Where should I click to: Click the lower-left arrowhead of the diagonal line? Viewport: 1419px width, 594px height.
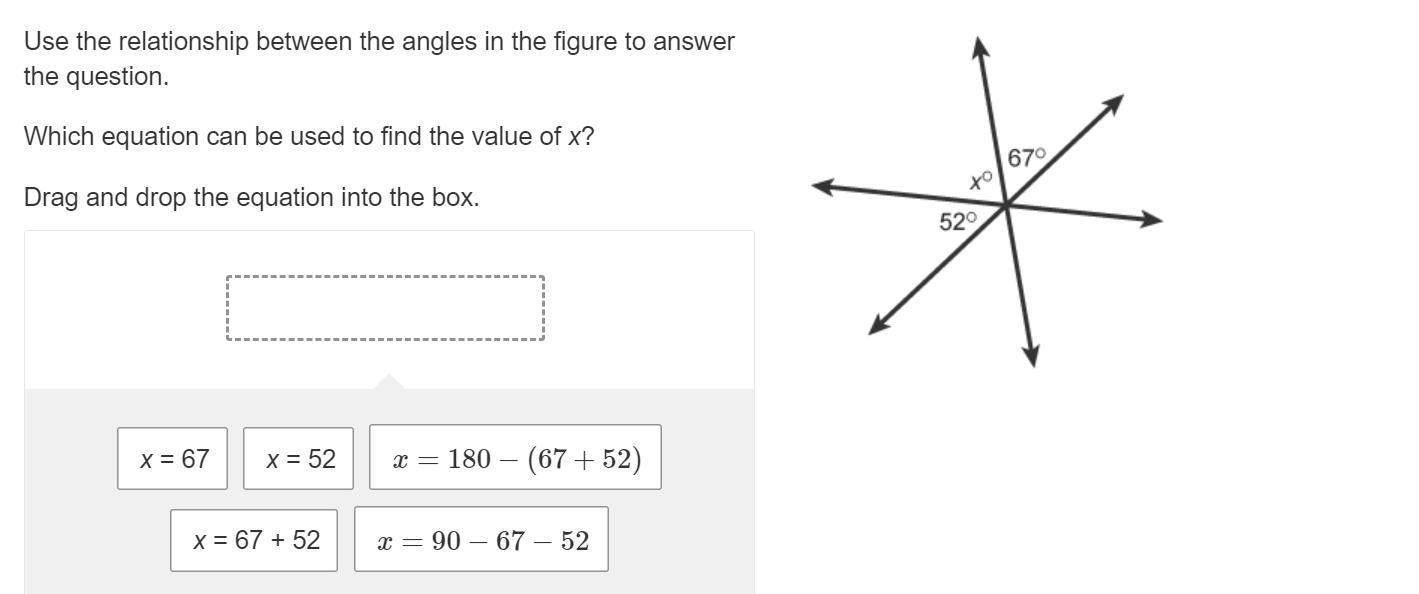tap(877, 326)
